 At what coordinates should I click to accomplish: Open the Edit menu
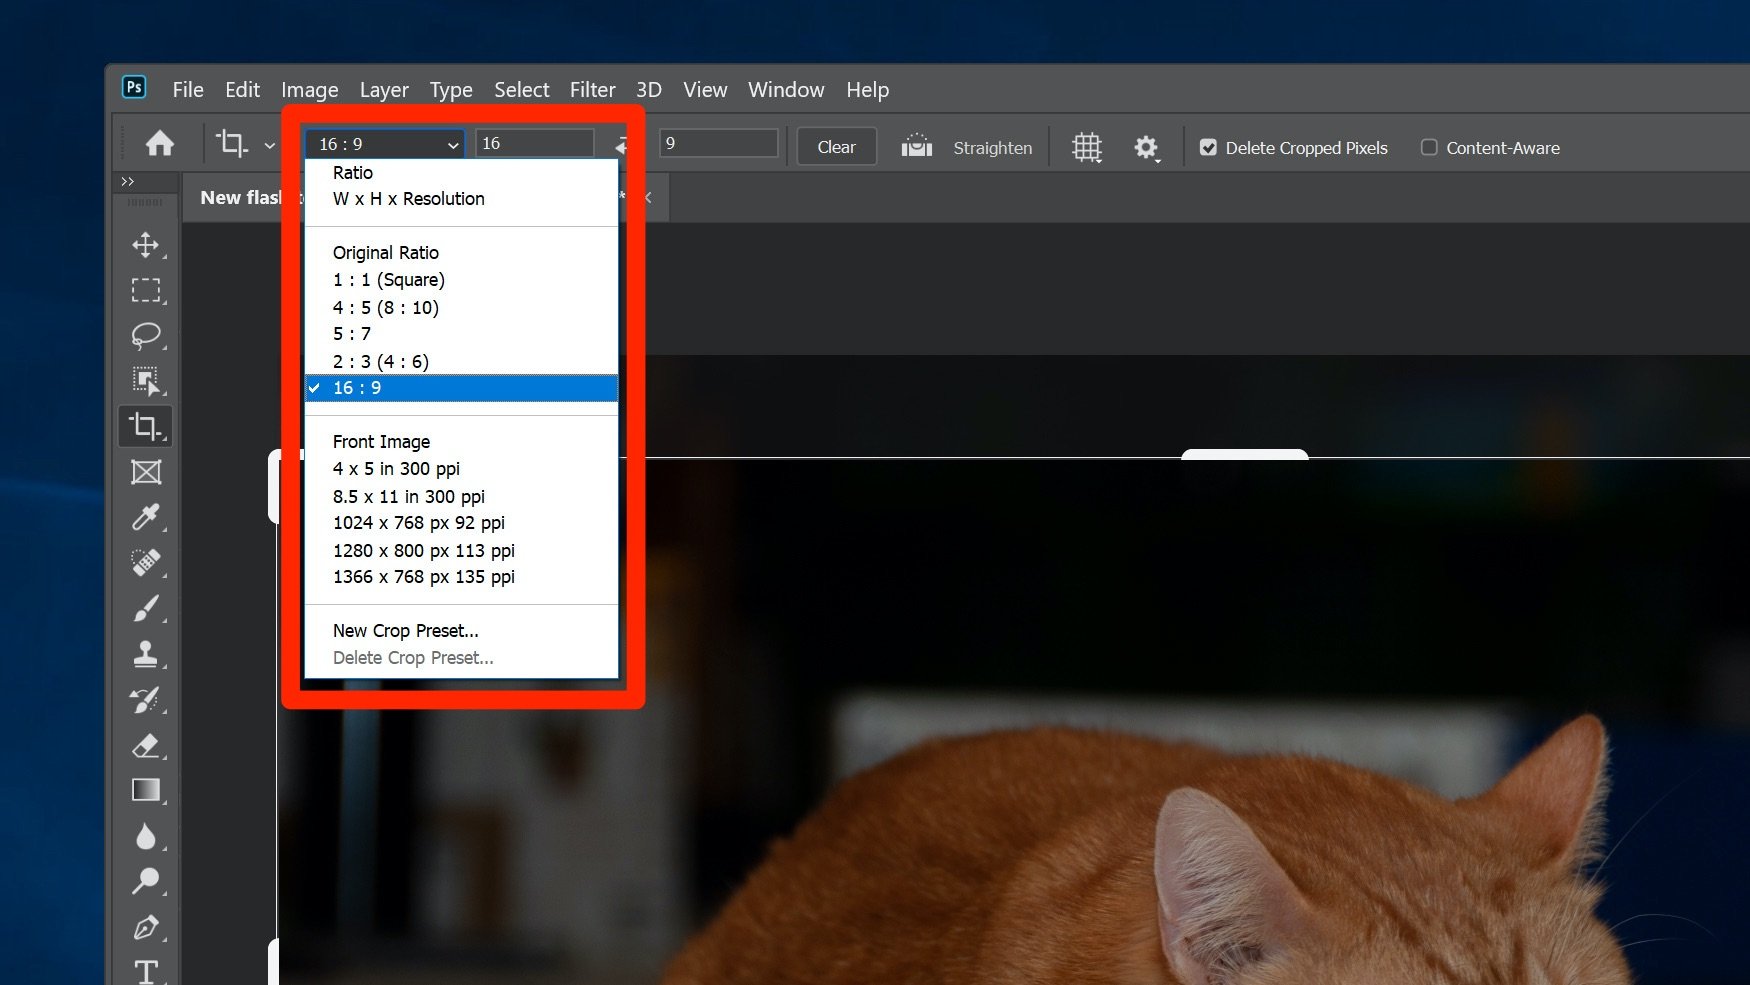tap(242, 90)
